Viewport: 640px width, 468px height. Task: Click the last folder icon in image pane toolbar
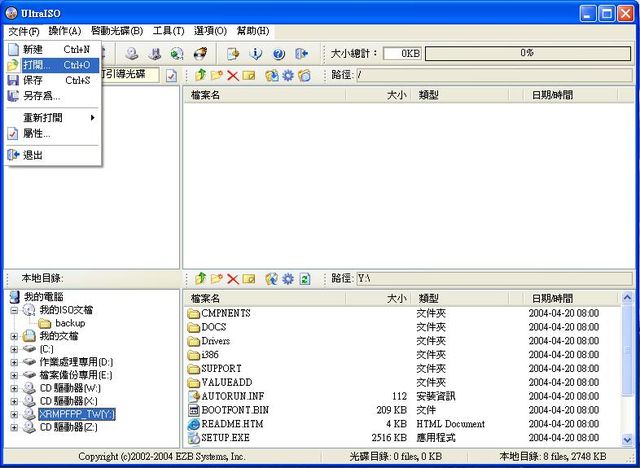pyautogui.click(x=304, y=75)
